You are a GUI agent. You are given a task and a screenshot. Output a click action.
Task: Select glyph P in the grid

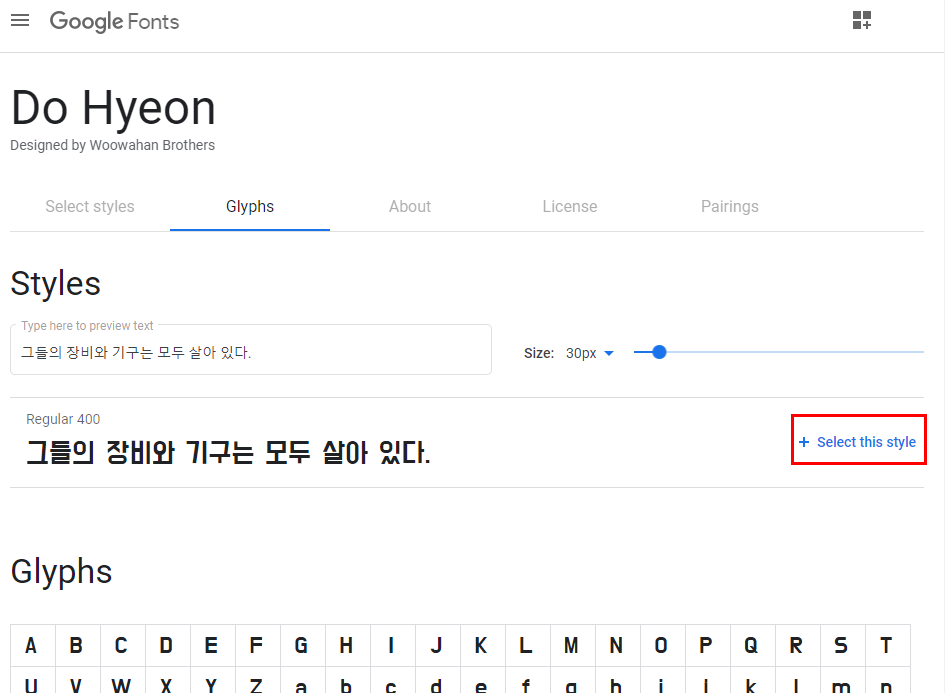(708, 645)
